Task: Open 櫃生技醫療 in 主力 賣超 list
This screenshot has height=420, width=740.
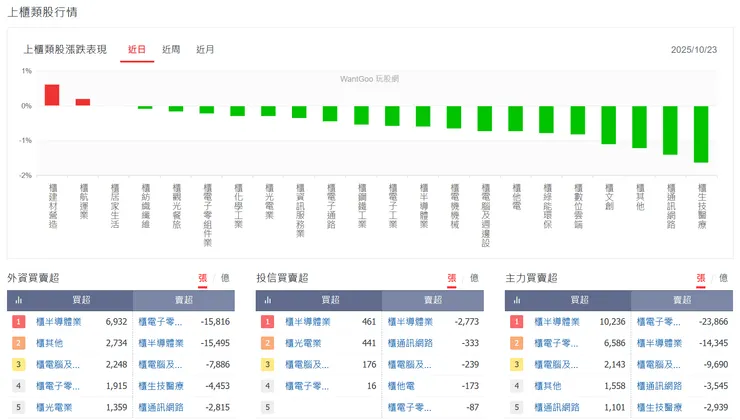Action: 659,407
